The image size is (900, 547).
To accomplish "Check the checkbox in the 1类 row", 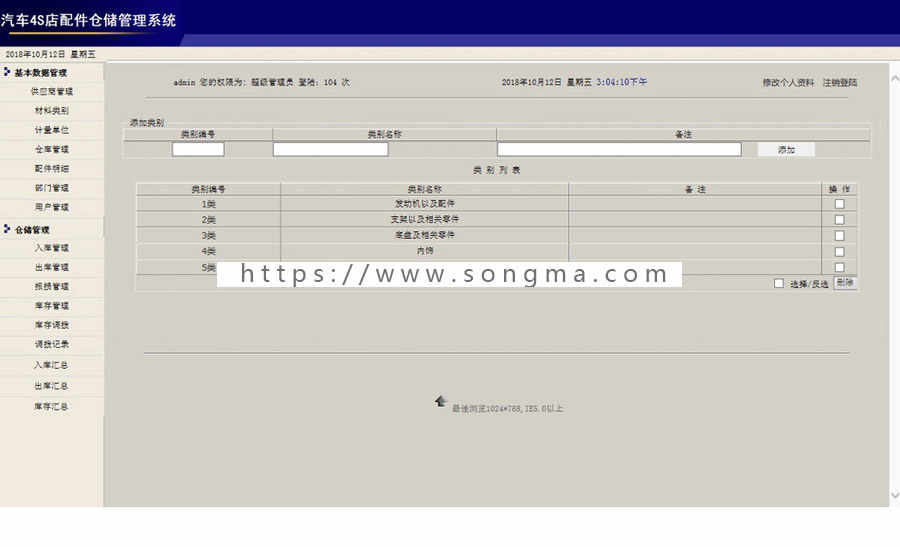I will (x=839, y=204).
